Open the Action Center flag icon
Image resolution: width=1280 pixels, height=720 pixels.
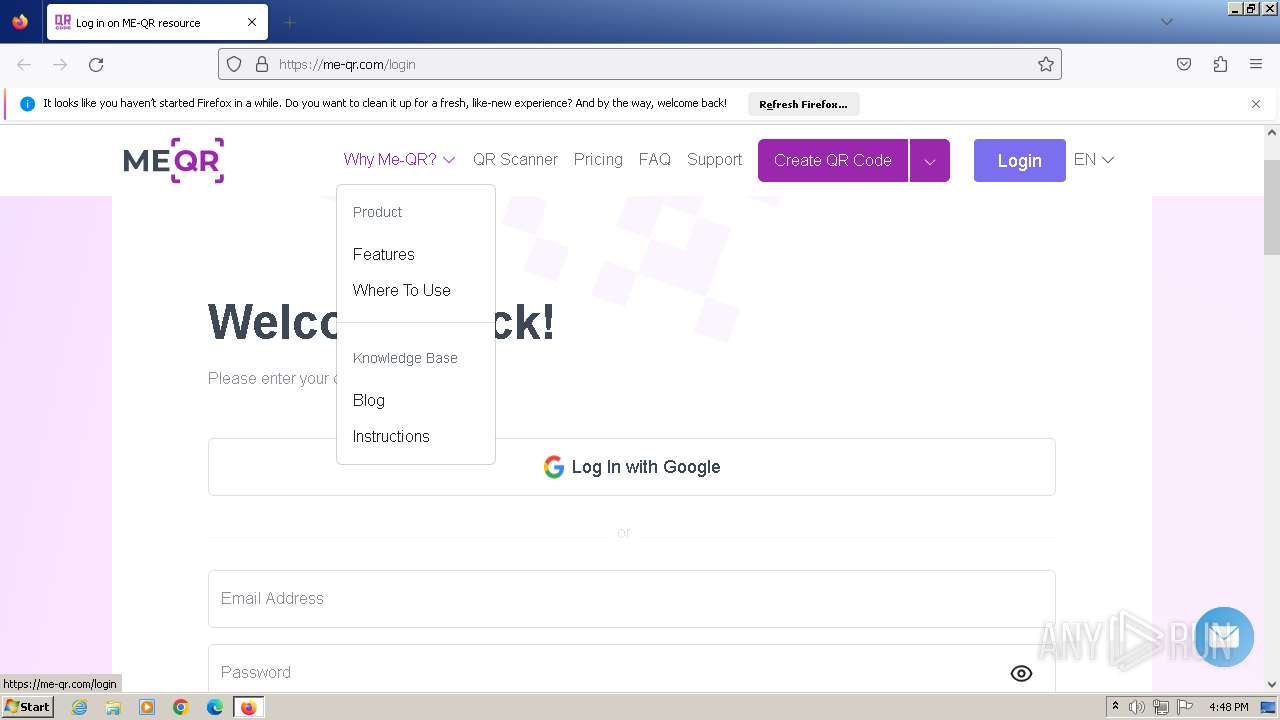tap(1185, 707)
